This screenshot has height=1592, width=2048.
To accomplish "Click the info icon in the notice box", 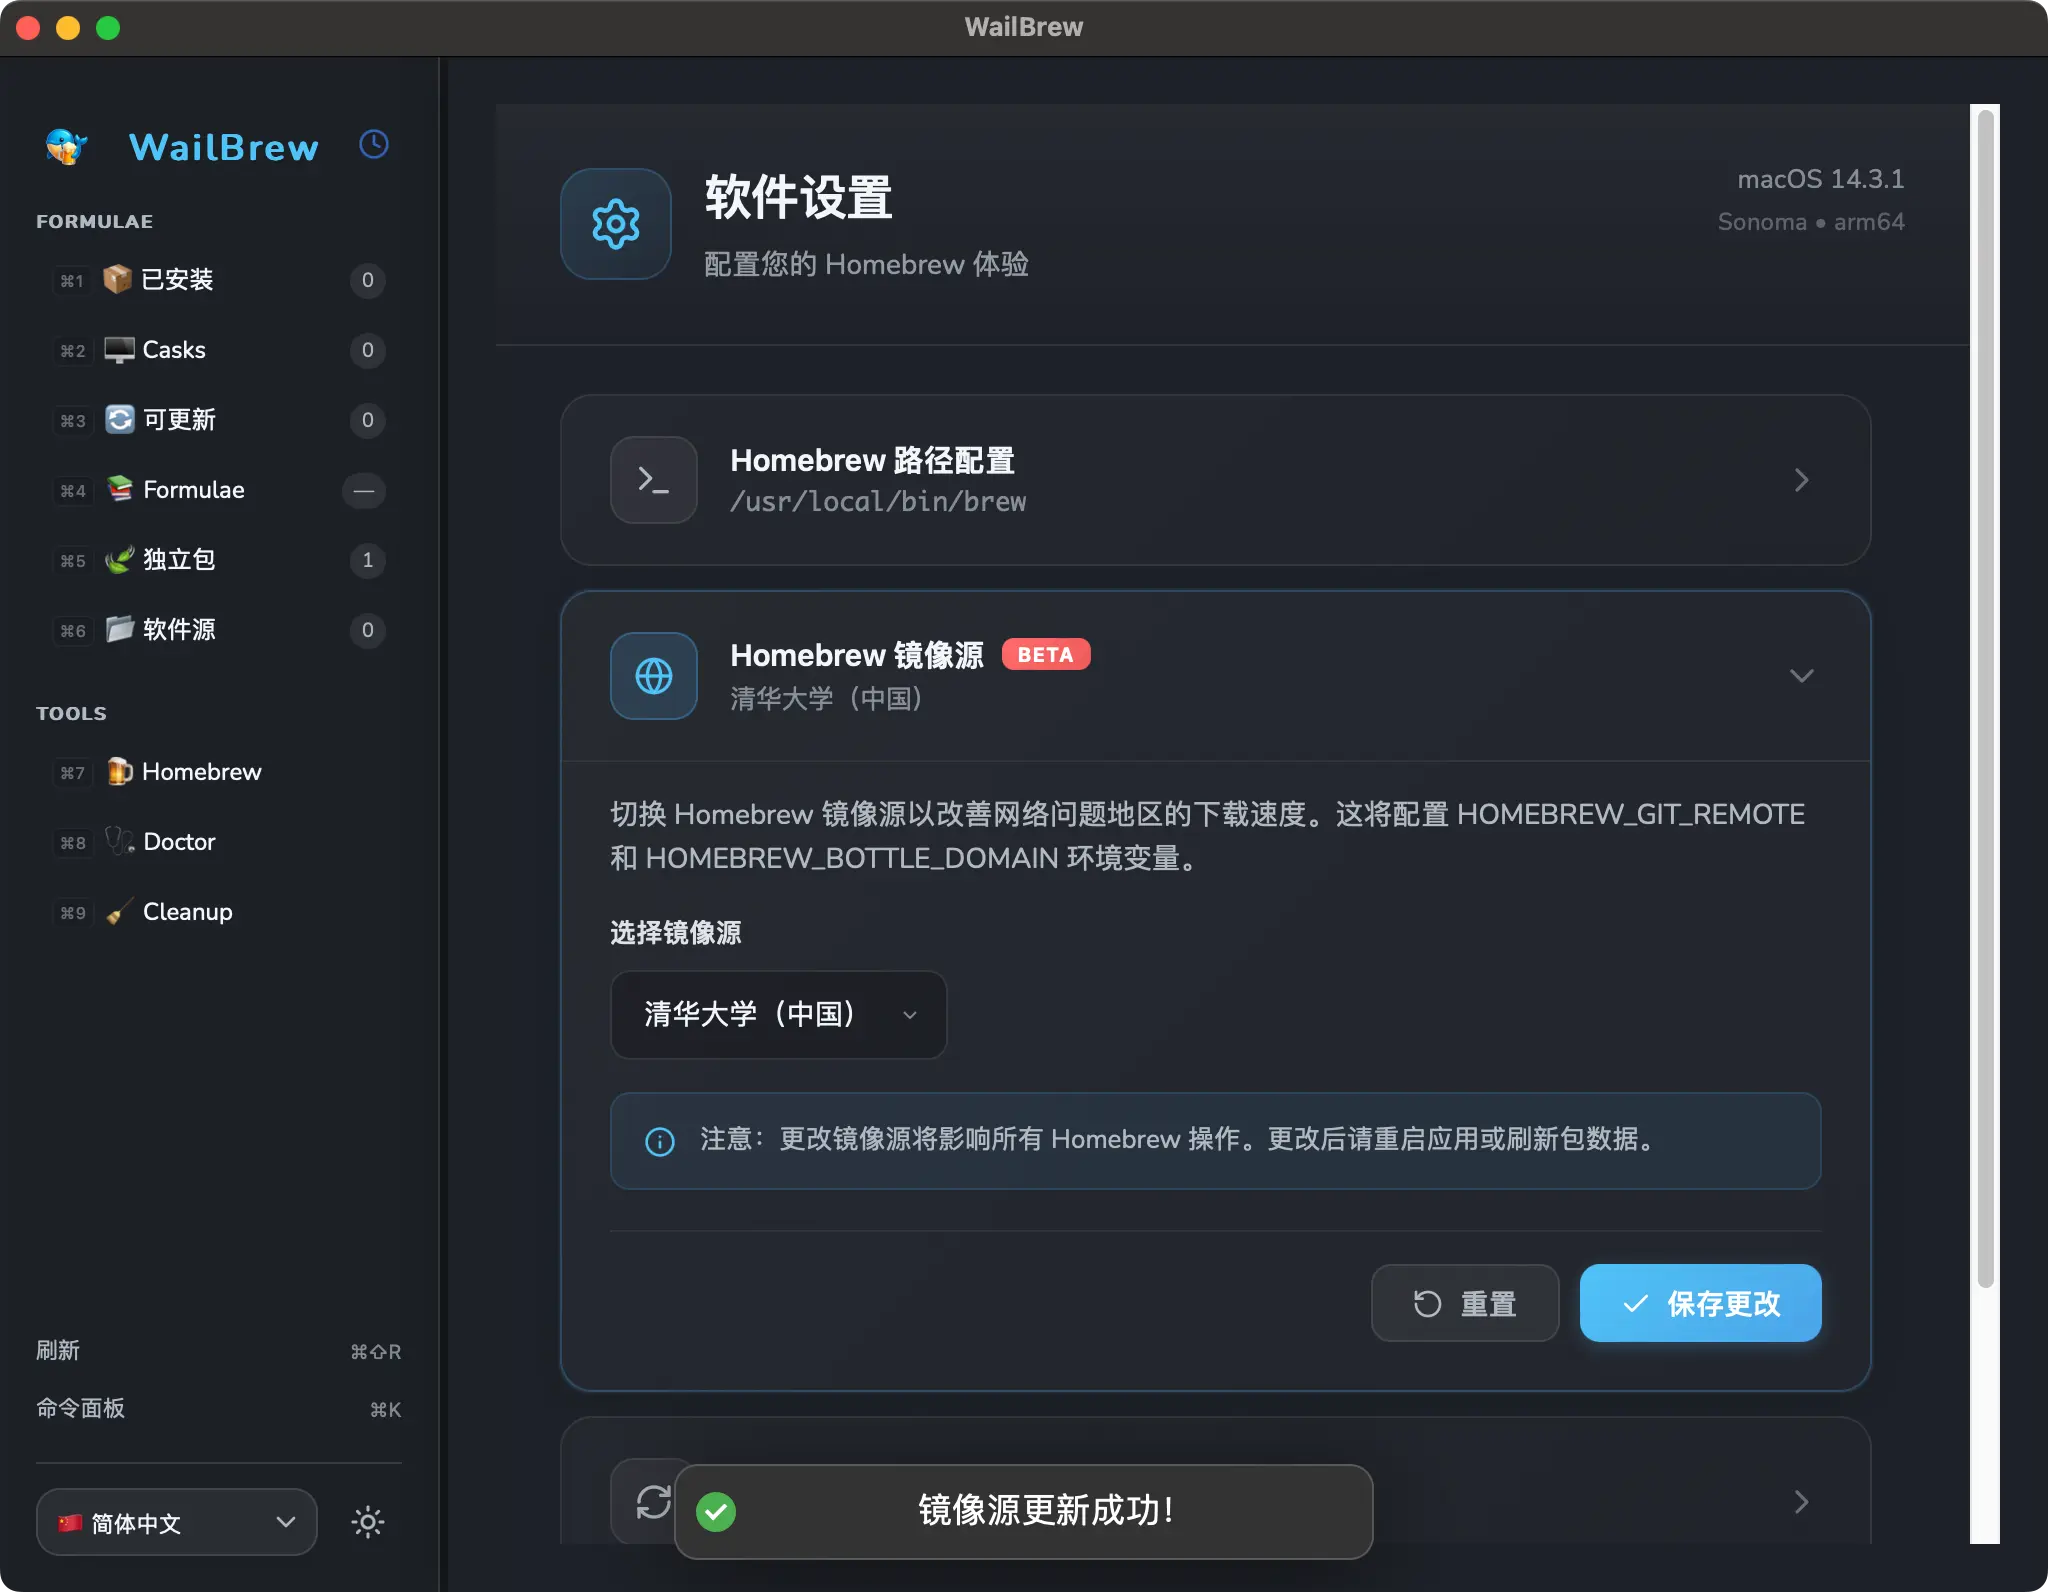I will click(x=660, y=1141).
